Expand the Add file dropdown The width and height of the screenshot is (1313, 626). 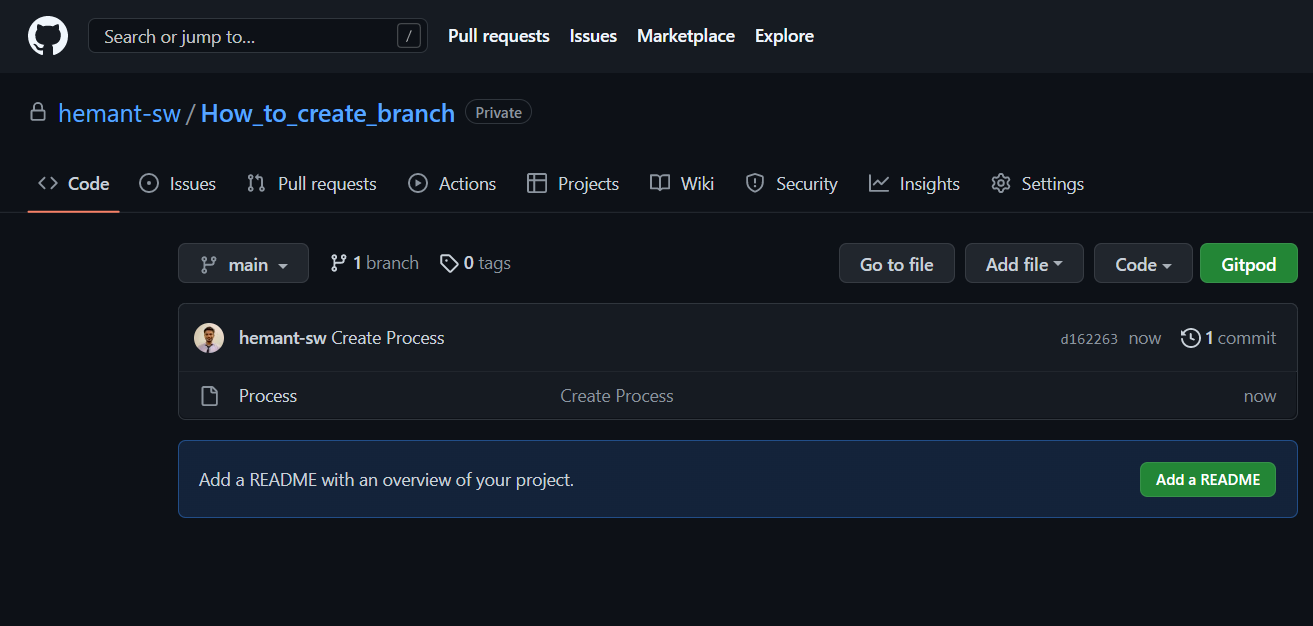(1024, 264)
